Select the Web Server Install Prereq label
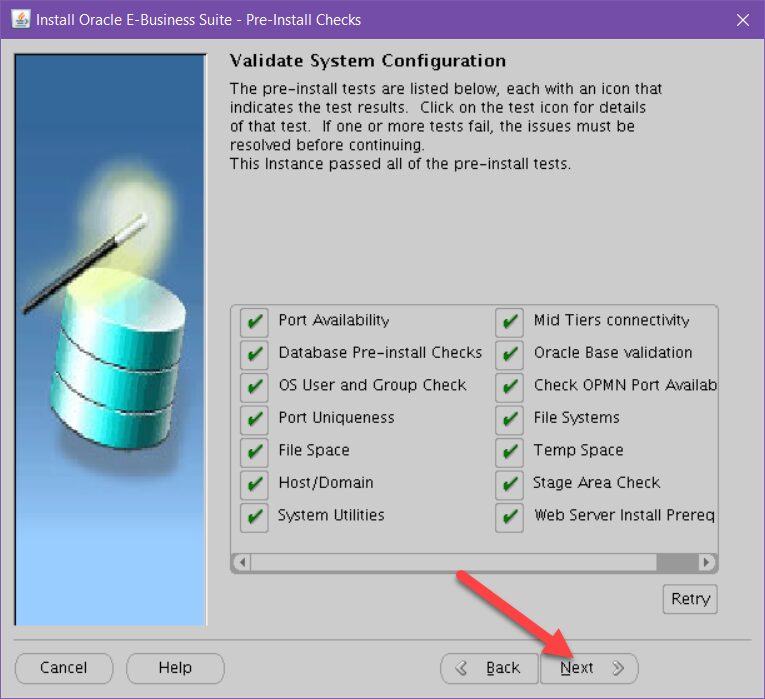The height and width of the screenshot is (699, 765). coord(624,516)
